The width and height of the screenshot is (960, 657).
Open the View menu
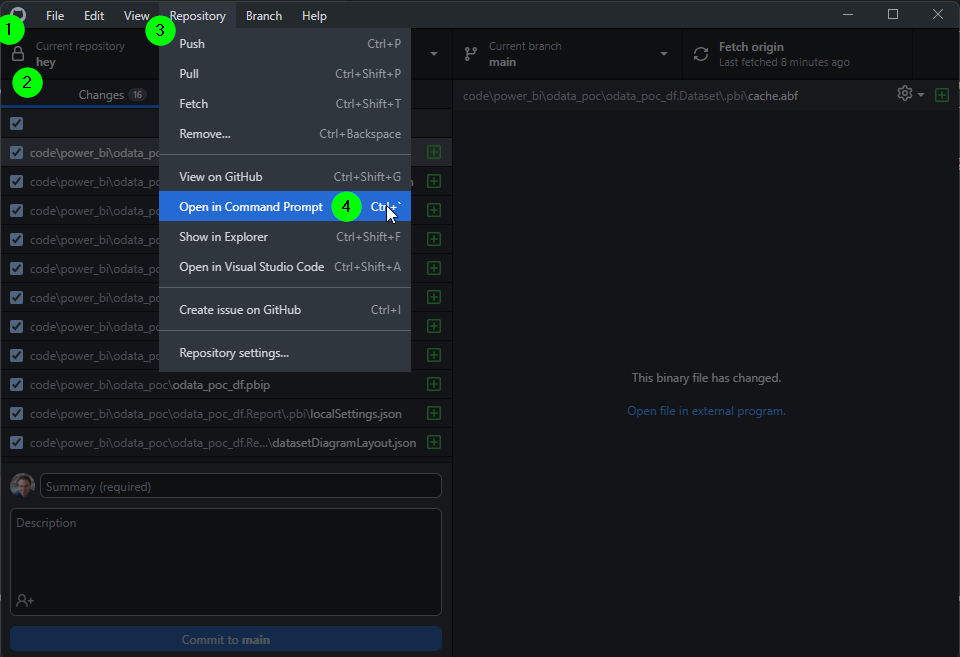coord(136,16)
